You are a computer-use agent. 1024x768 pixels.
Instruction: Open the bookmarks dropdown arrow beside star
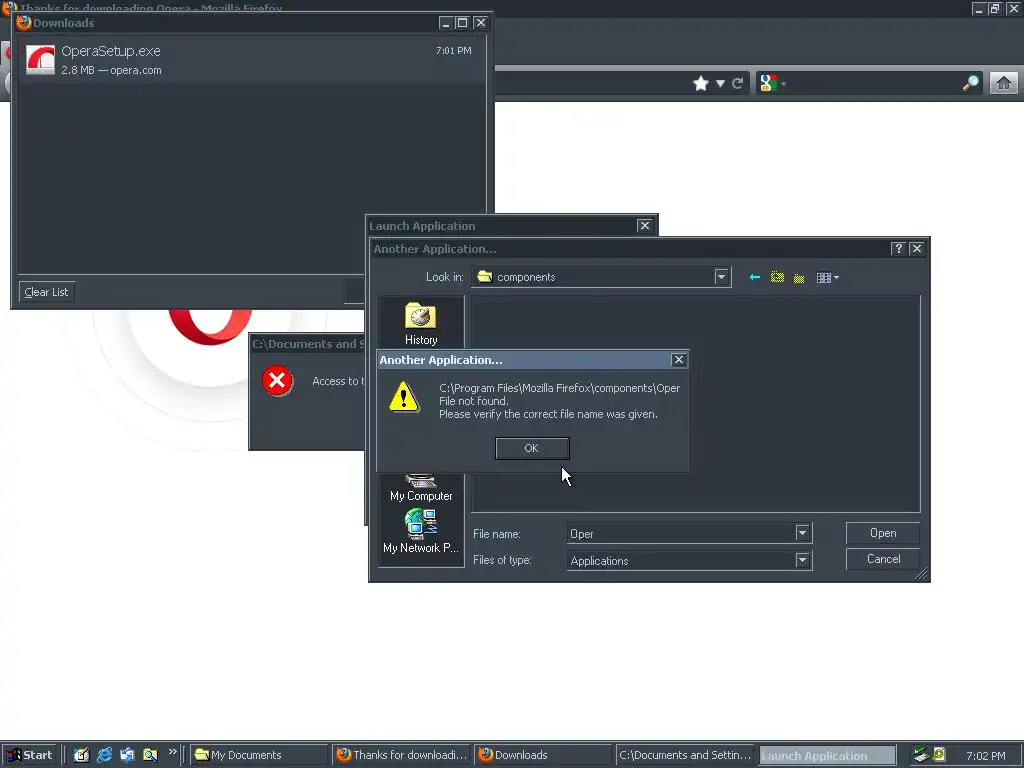tap(720, 84)
